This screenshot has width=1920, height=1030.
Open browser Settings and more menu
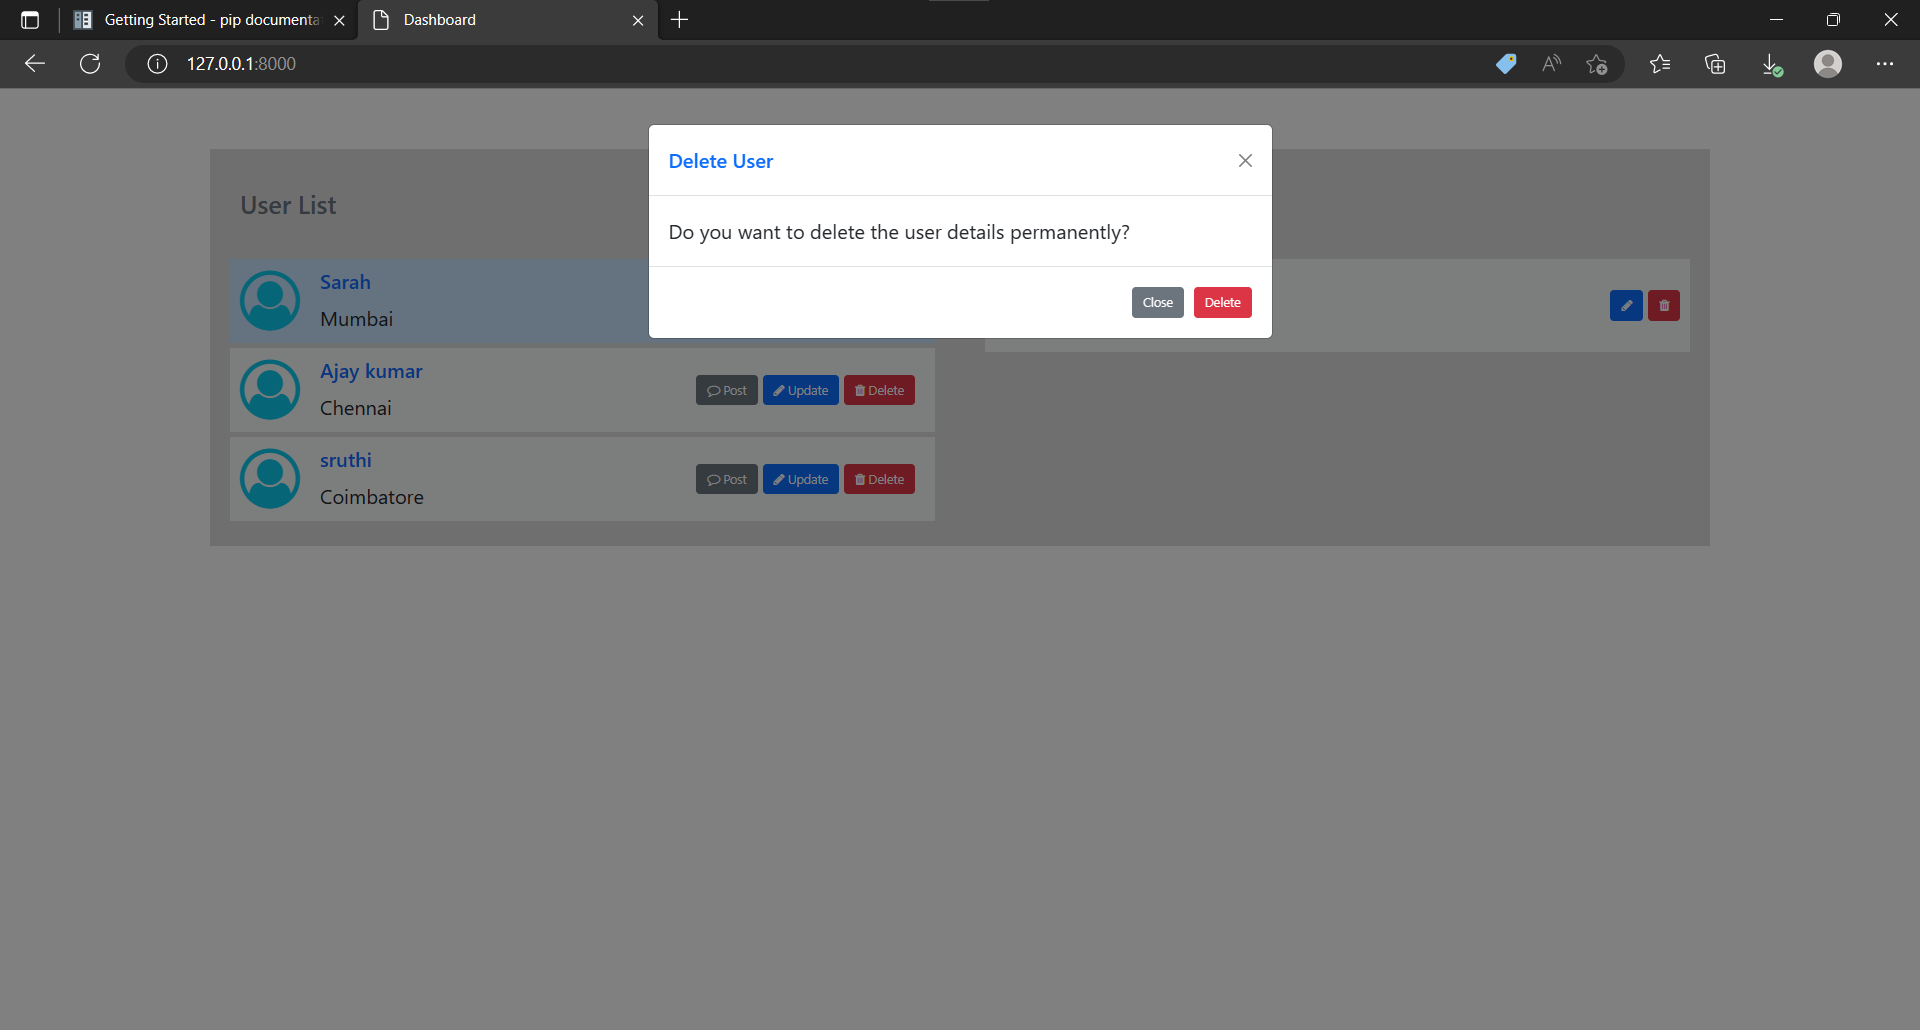[x=1885, y=64]
